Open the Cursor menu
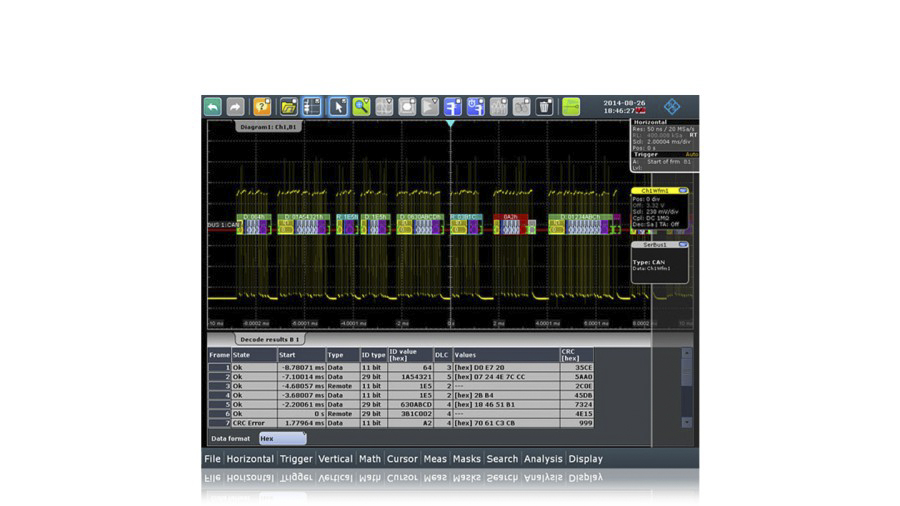The image size is (900, 506). click(x=402, y=459)
